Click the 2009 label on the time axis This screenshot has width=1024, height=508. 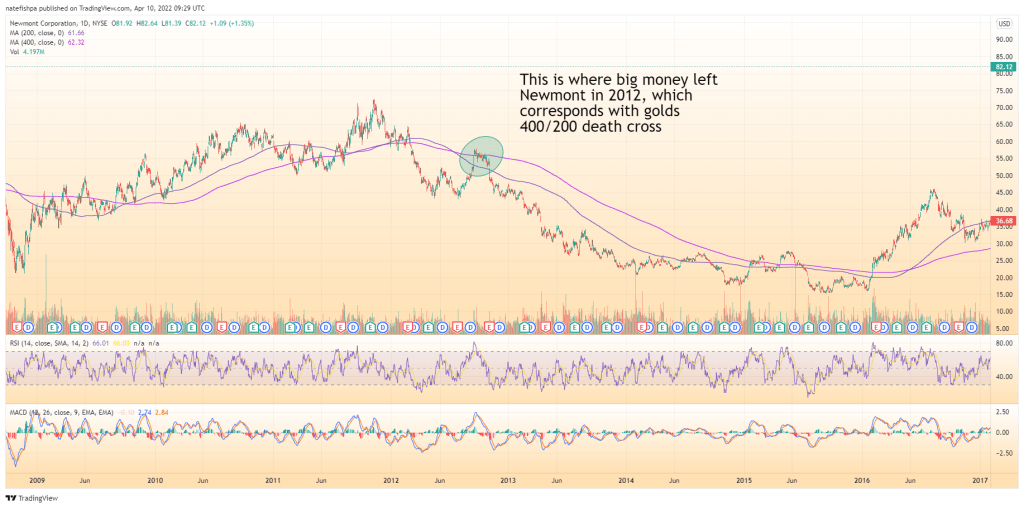tap(37, 480)
